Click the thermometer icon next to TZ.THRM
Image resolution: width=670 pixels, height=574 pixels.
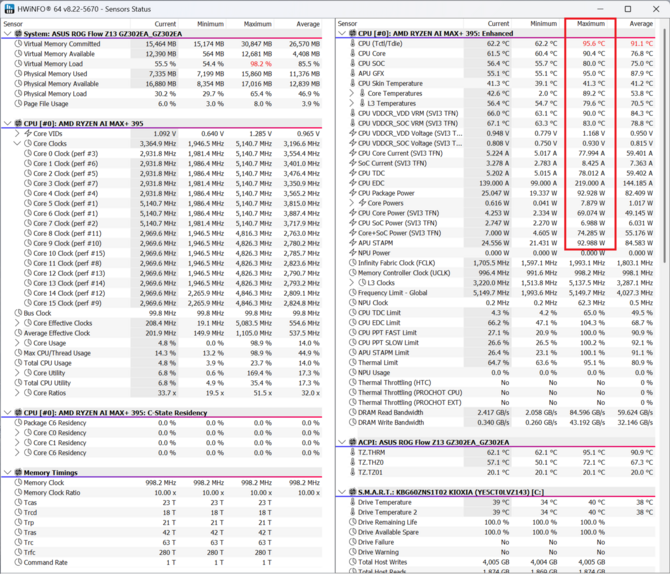pyautogui.click(x=353, y=452)
